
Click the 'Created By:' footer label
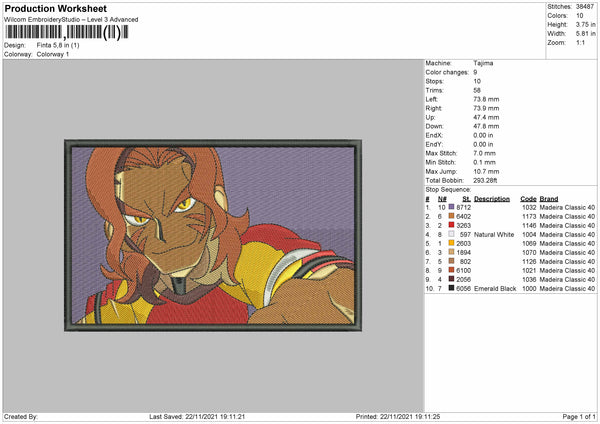tap(21, 416)
